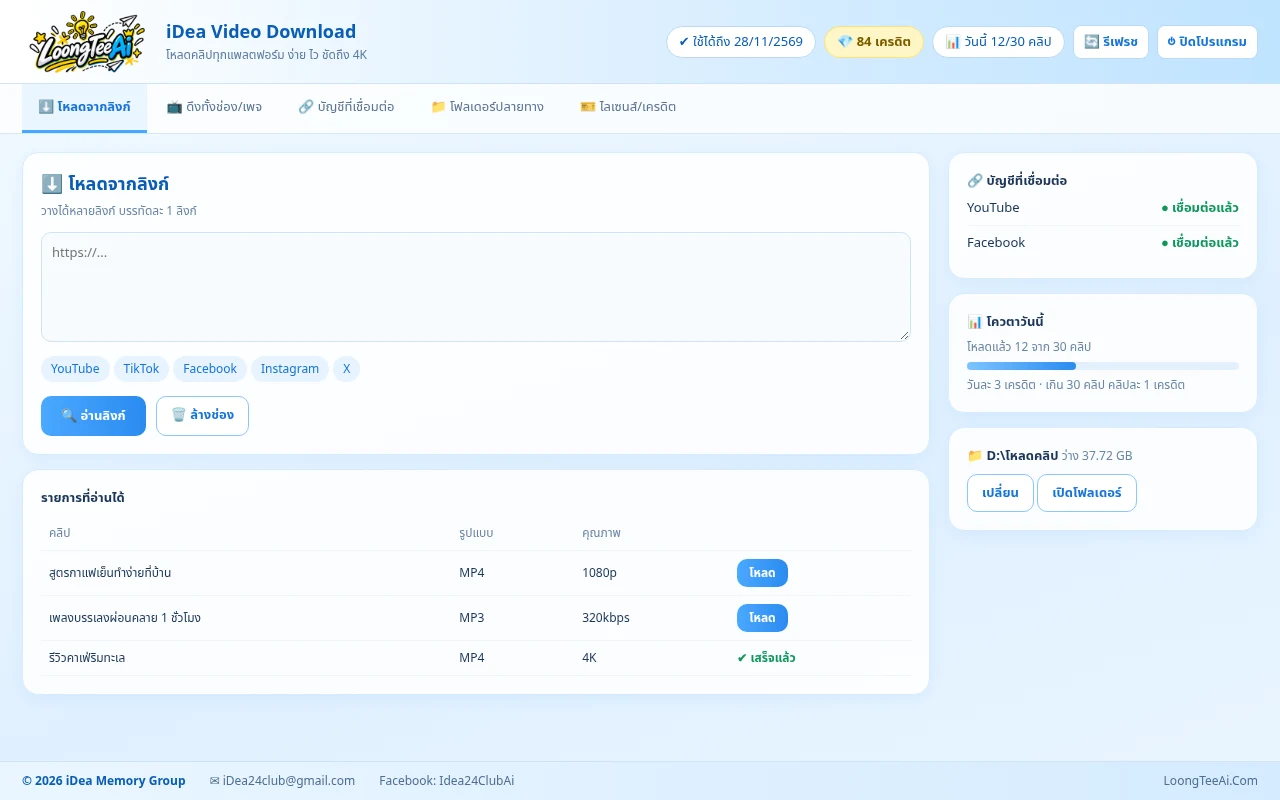Click the Facebook เชื่อมต่อแล้ว status
The width and height of the screenshot is (1280, 800).
(1200, 243)
